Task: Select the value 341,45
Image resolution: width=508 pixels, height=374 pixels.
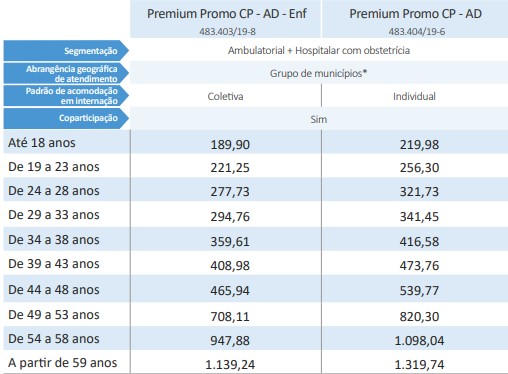Action: coord(419,217)
